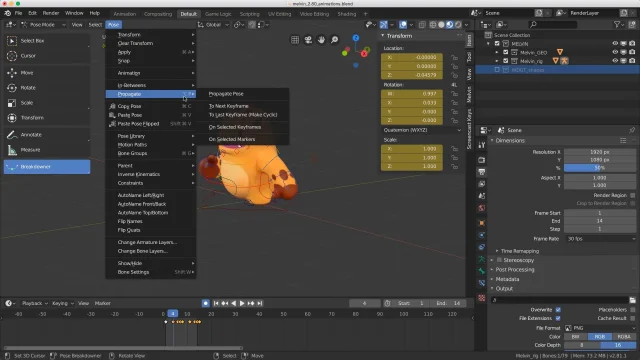The width and height of the screenshot is (640, 360).
Task: Switch to Animation workspace tab
Action: click(x=124, y=14)
